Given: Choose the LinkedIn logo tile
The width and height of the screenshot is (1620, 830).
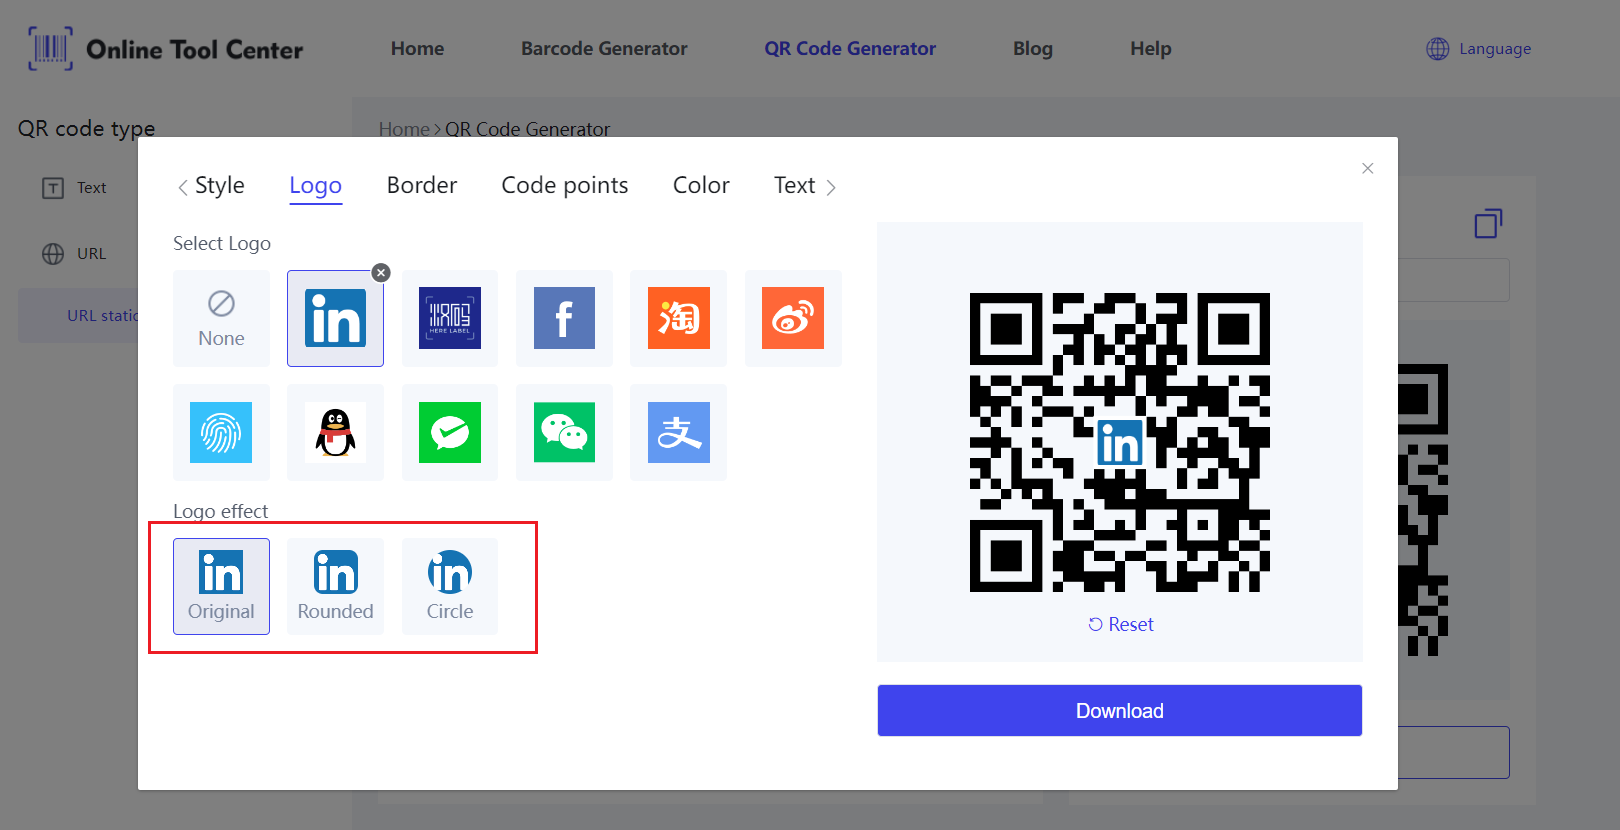Looking at the screenshot, I should (x=335, y=318).
